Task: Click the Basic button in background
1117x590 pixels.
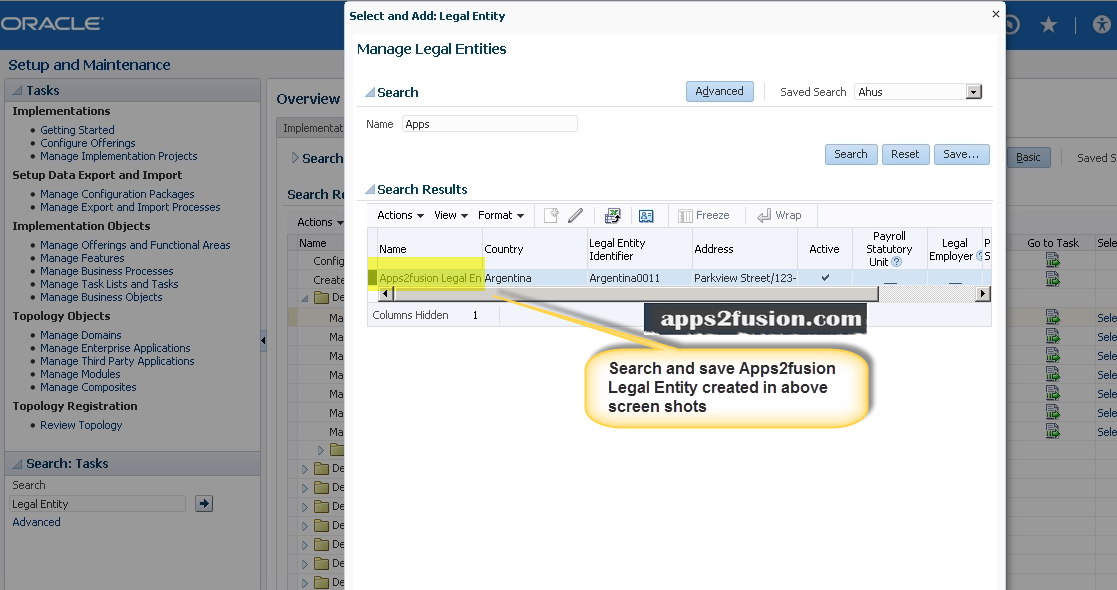Action: [x=1028, y=157]
